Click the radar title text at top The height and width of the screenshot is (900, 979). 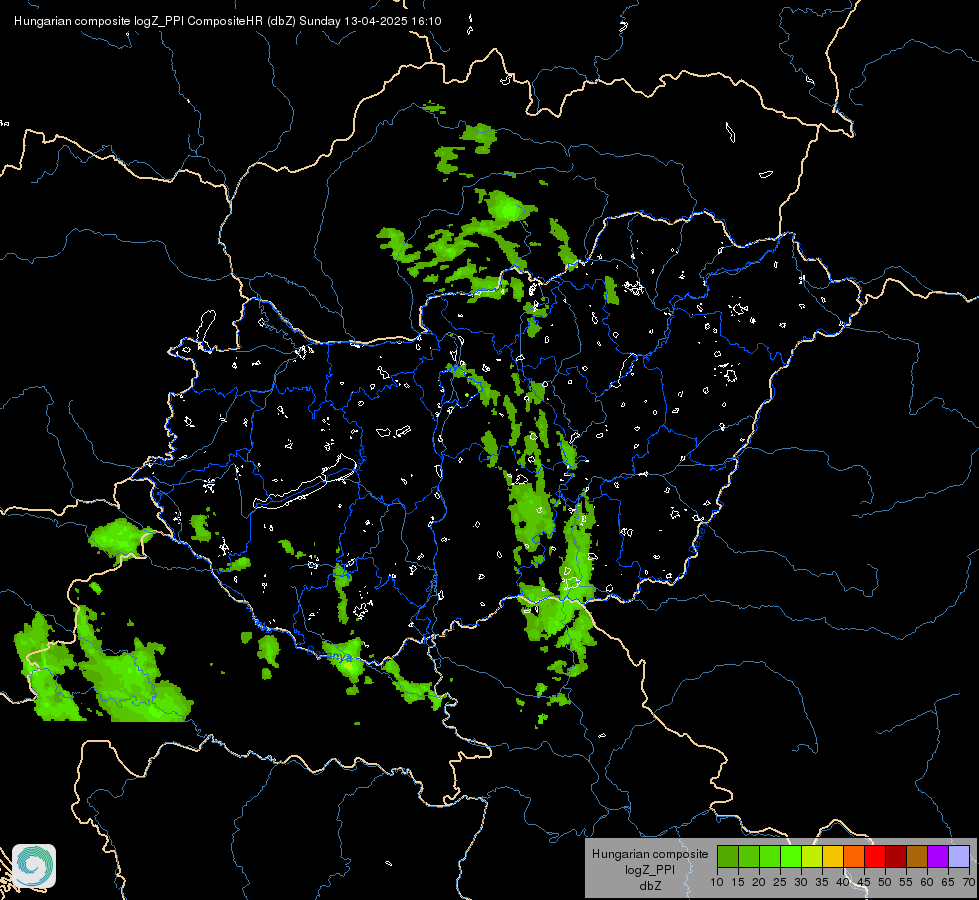coord(227,21)
